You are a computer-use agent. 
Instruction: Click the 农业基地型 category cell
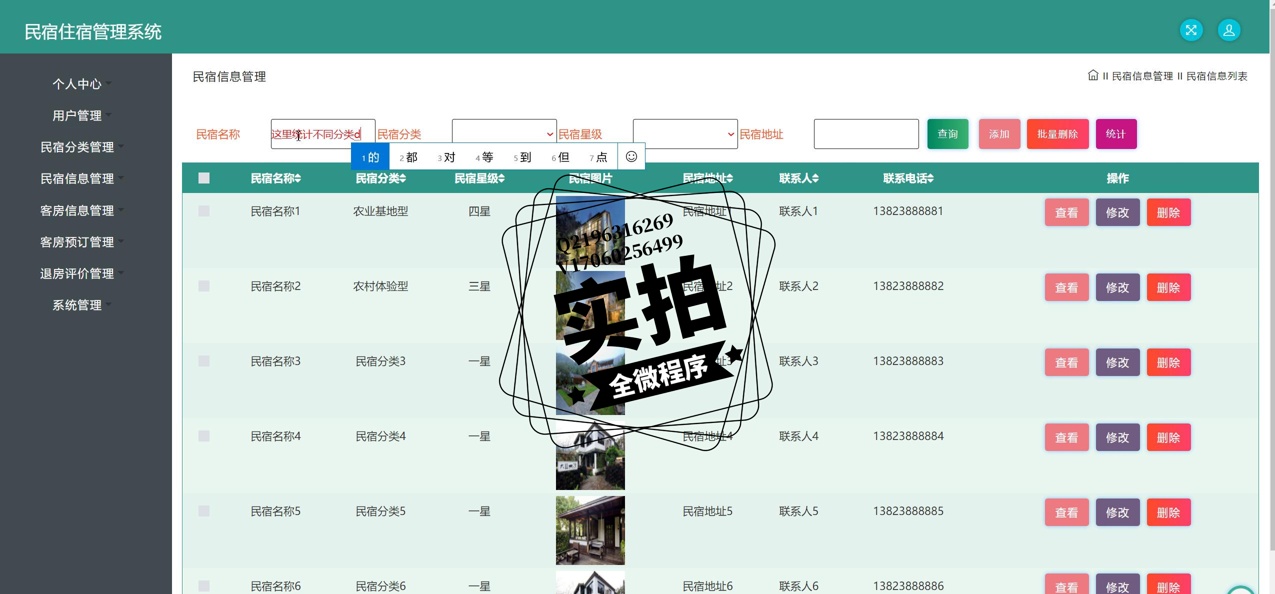point(381,211)
